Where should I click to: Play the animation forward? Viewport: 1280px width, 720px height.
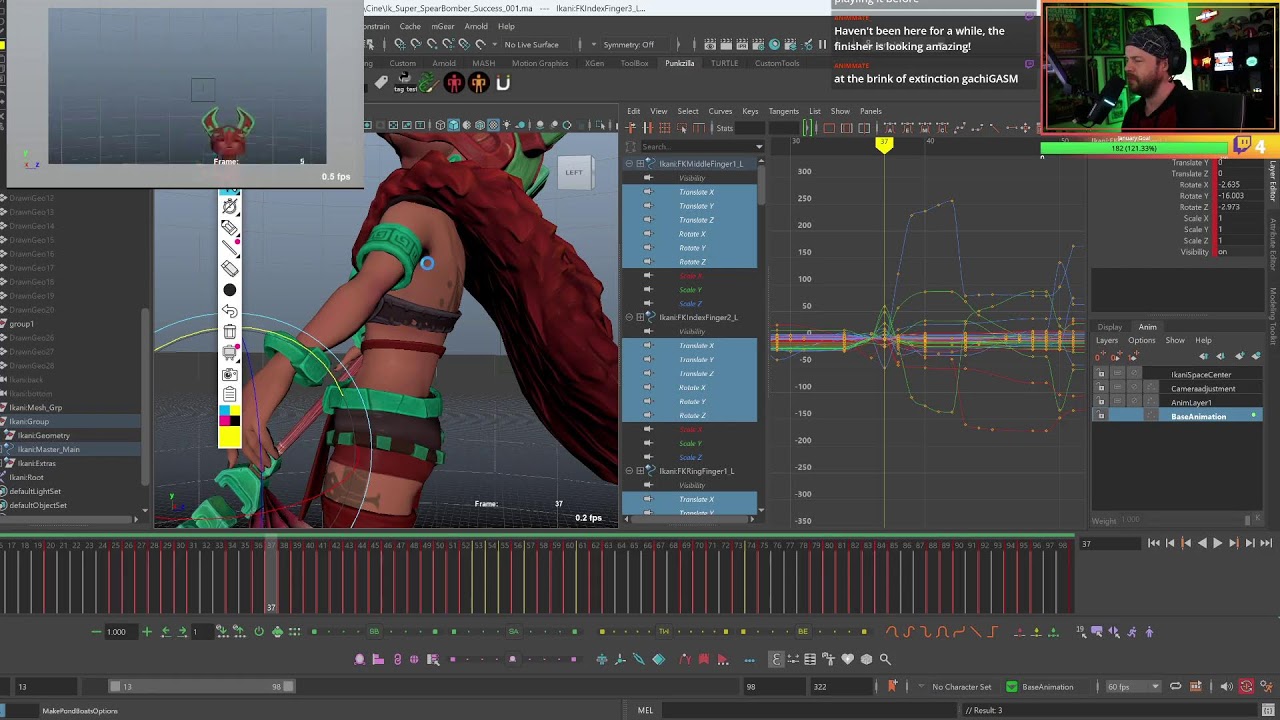point(1217,543)
